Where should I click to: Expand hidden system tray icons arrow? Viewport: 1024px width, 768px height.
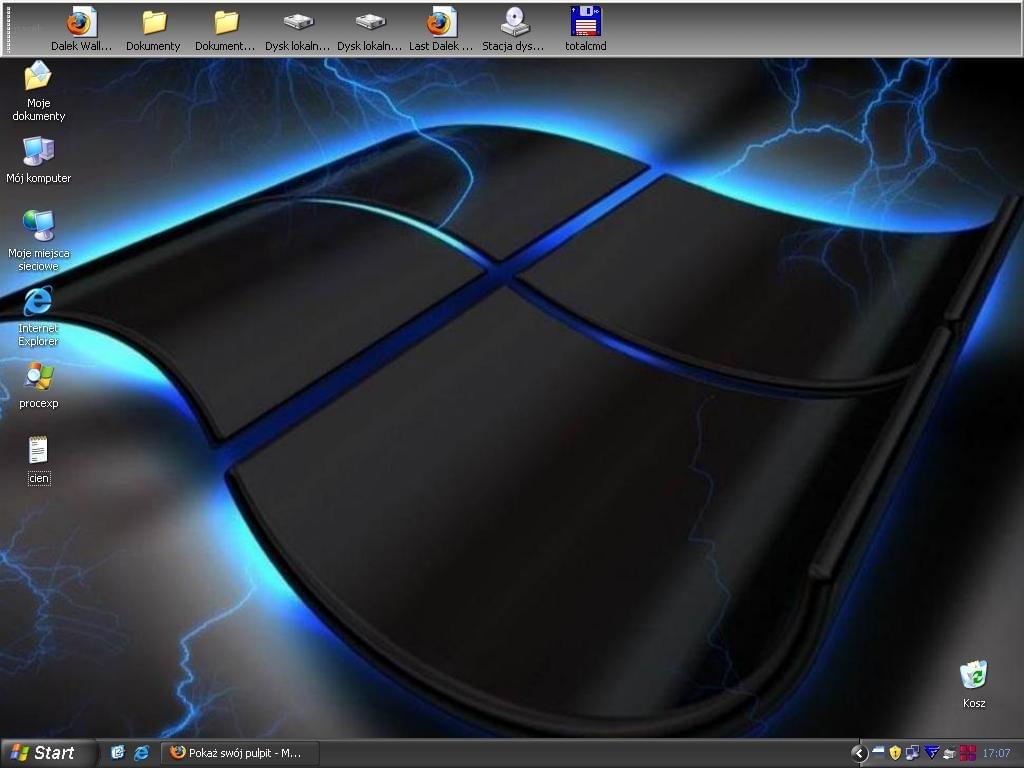click(x=859, y=754)
